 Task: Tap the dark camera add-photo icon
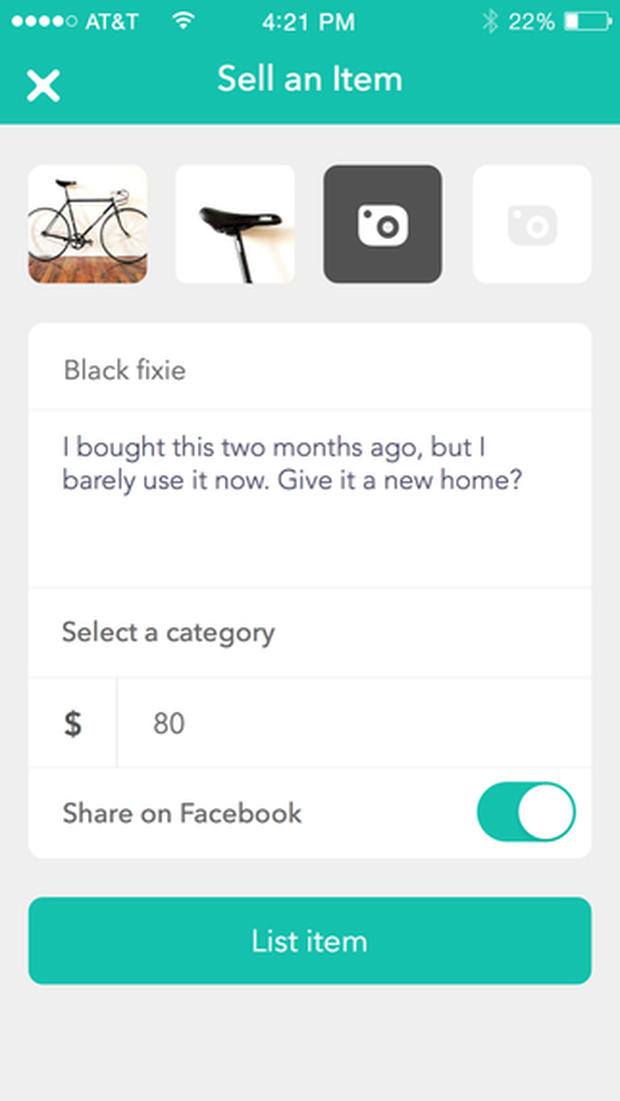(382, 224)
